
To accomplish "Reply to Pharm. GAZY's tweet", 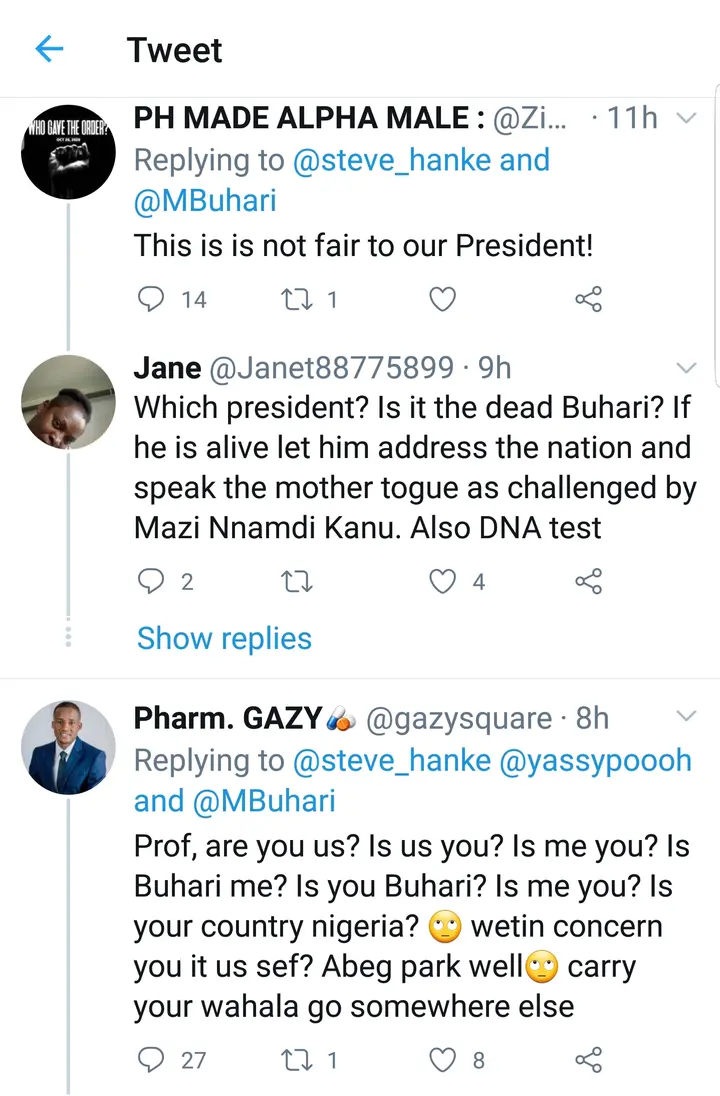I will click(150, 1059).
